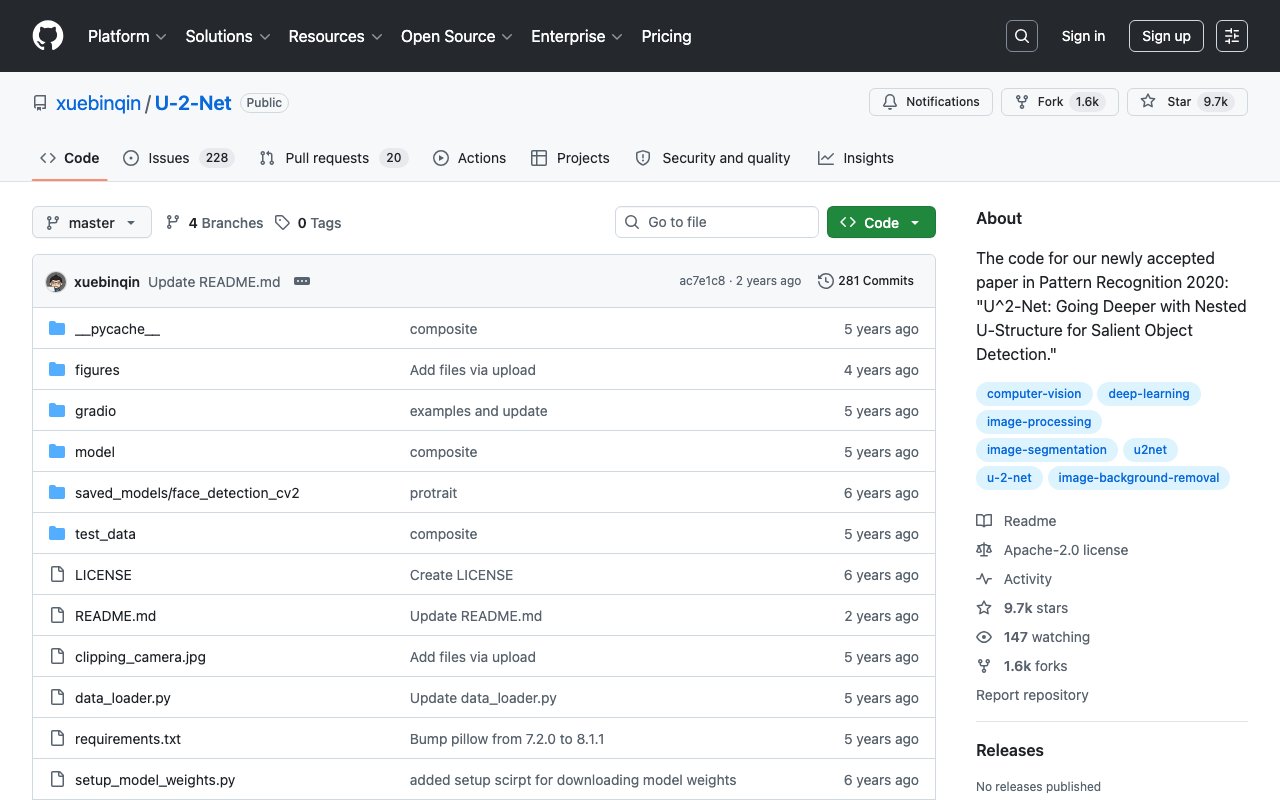
Task: View the 0 Tags link
Action: (309, 223)
